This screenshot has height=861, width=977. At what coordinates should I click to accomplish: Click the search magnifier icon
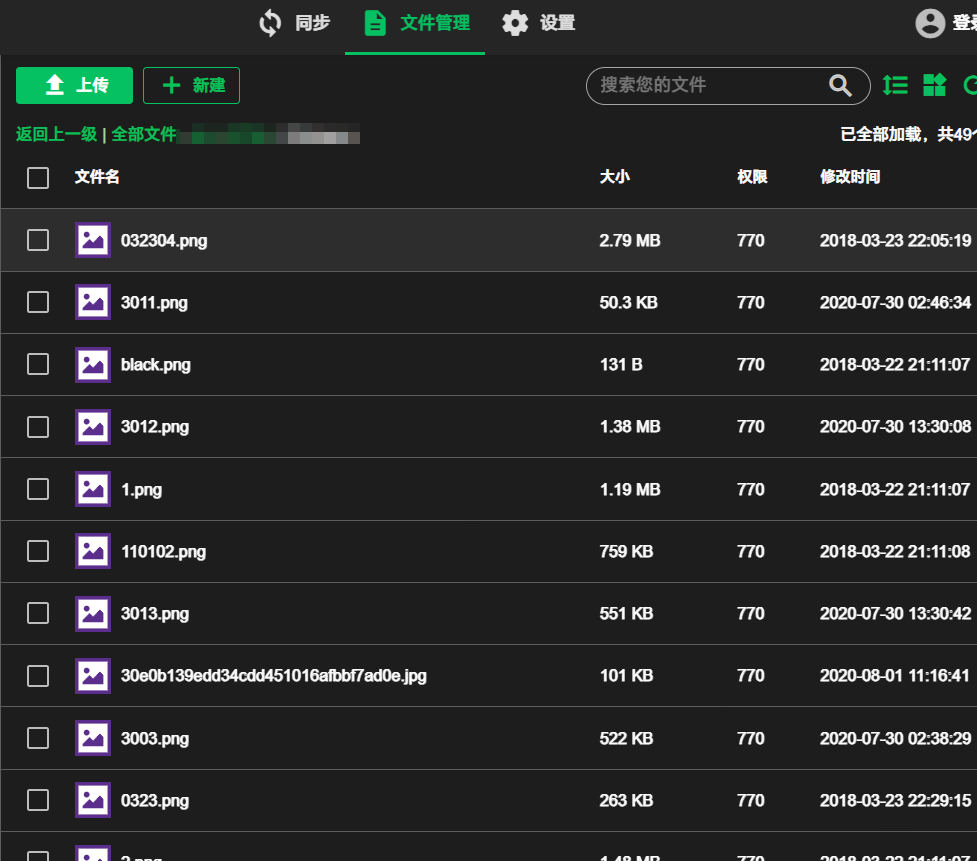point(841,86)
